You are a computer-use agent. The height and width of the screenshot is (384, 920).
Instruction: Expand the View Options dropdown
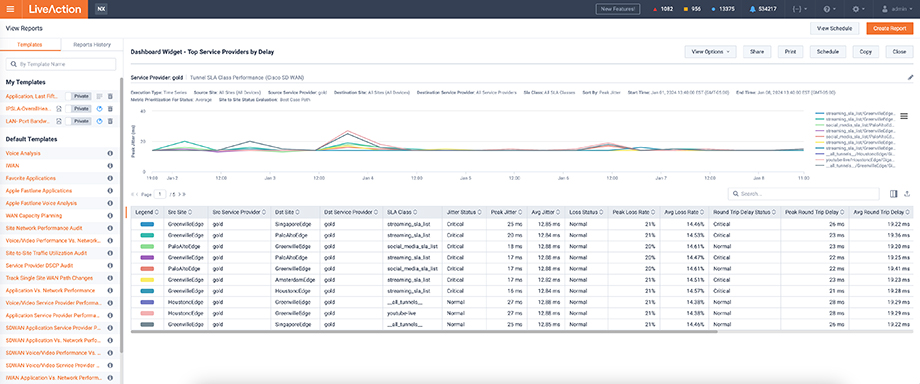tap(711, 52)
